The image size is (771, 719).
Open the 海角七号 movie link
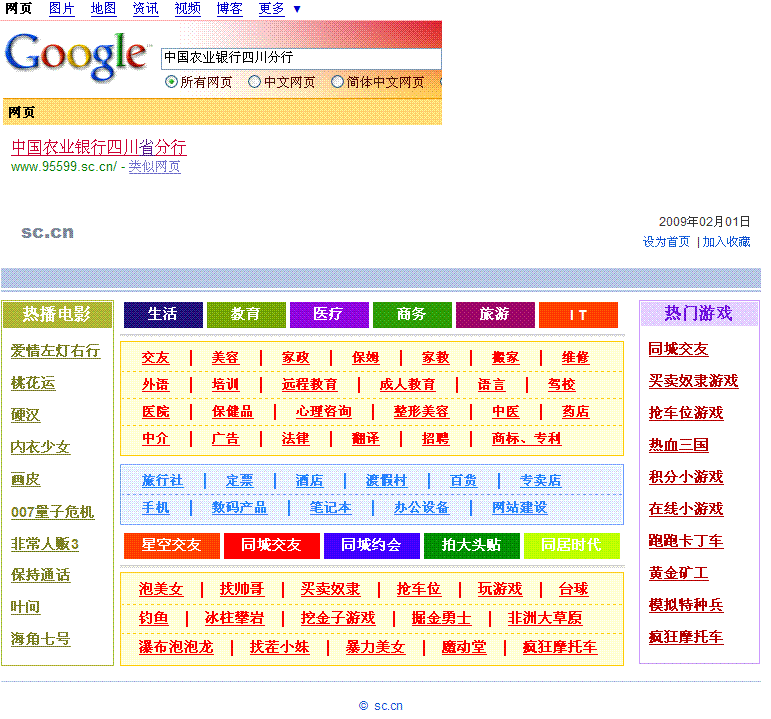tap(40, 639)
